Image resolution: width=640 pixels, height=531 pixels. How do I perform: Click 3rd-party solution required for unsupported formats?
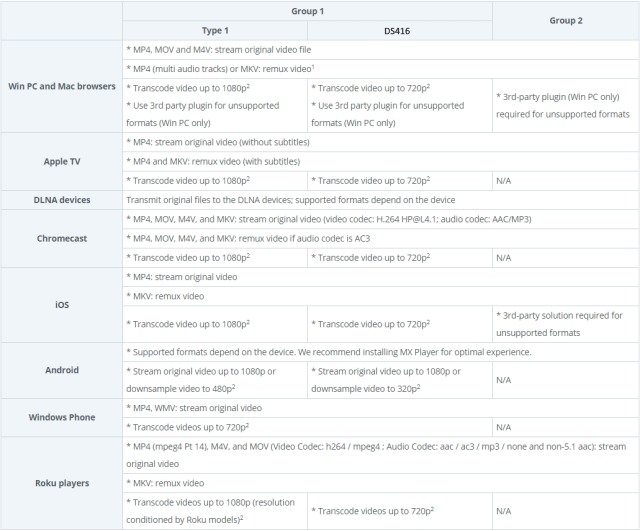tap(565, 324)
